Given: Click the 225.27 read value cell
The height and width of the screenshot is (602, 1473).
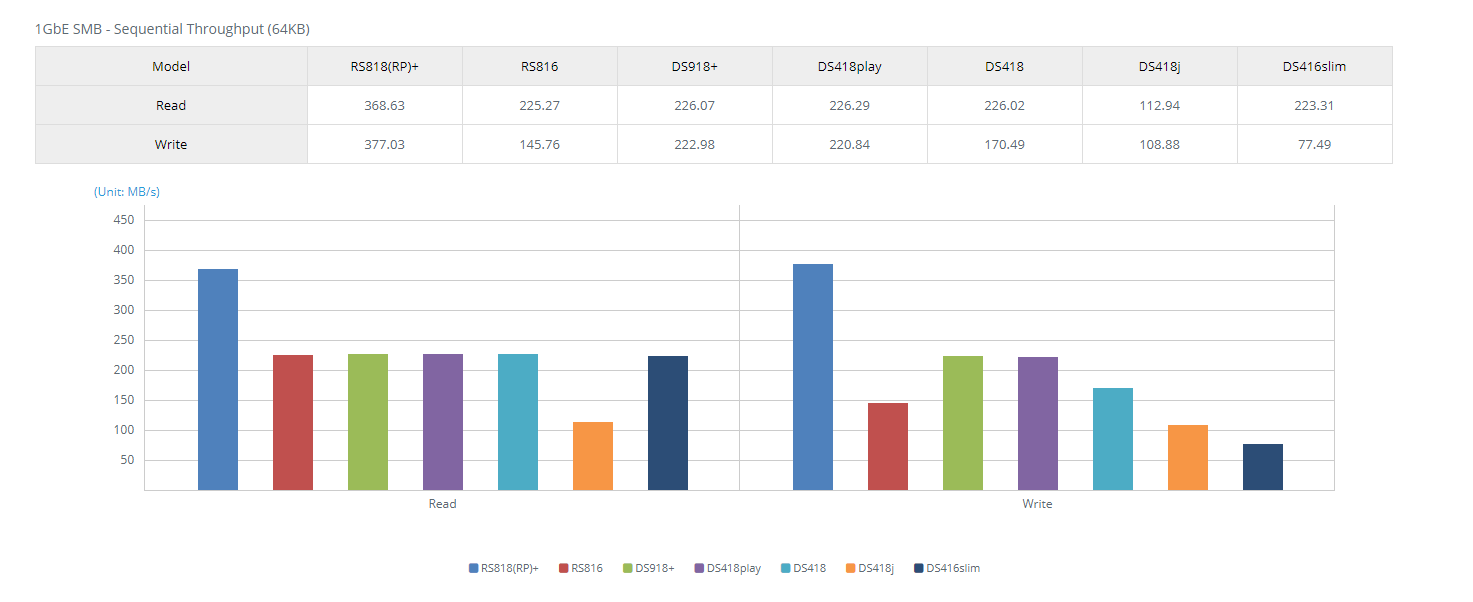Looking at the screenshot, I should (x=540, y=105).
